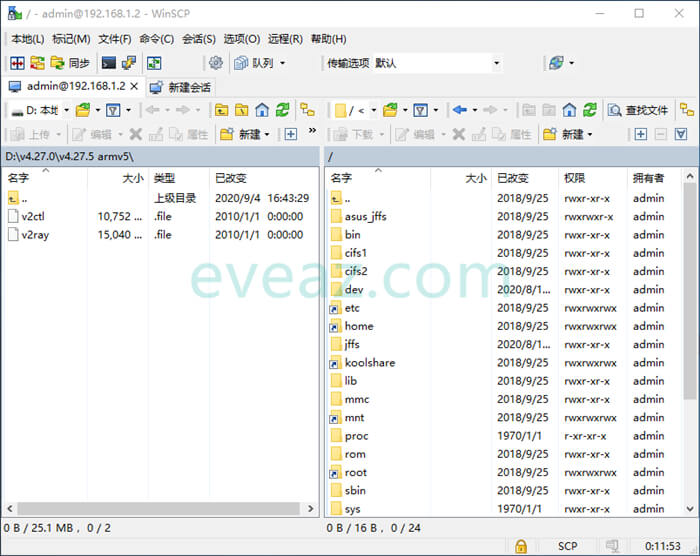Open the 传输选项 transfer settings combo box
Viewport: 700px width, 556px height.
coord(437,63)
